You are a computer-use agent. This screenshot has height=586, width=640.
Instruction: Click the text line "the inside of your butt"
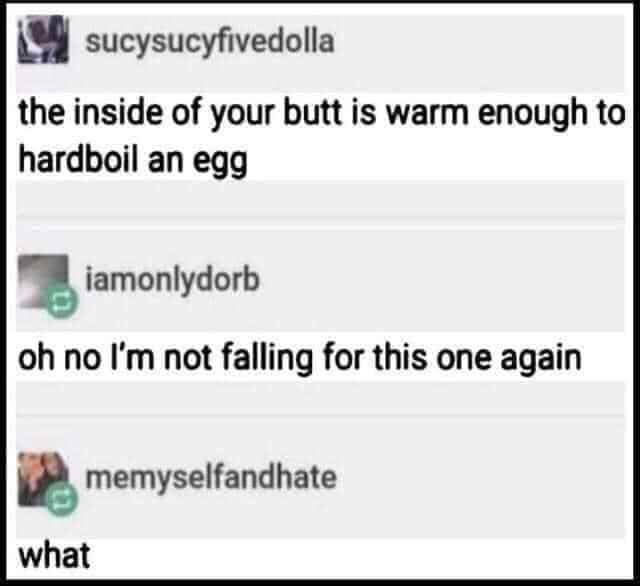point(179,113)
